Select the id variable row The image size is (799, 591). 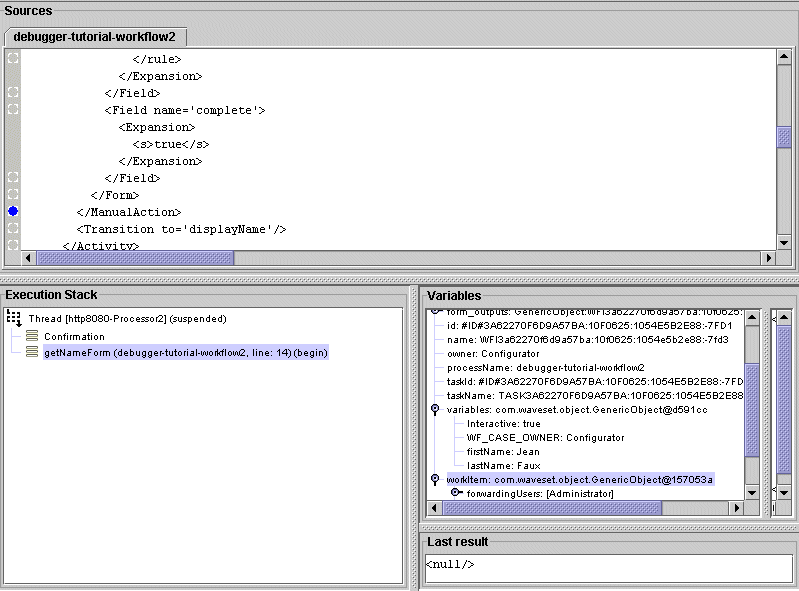click(x=590, y=326)
